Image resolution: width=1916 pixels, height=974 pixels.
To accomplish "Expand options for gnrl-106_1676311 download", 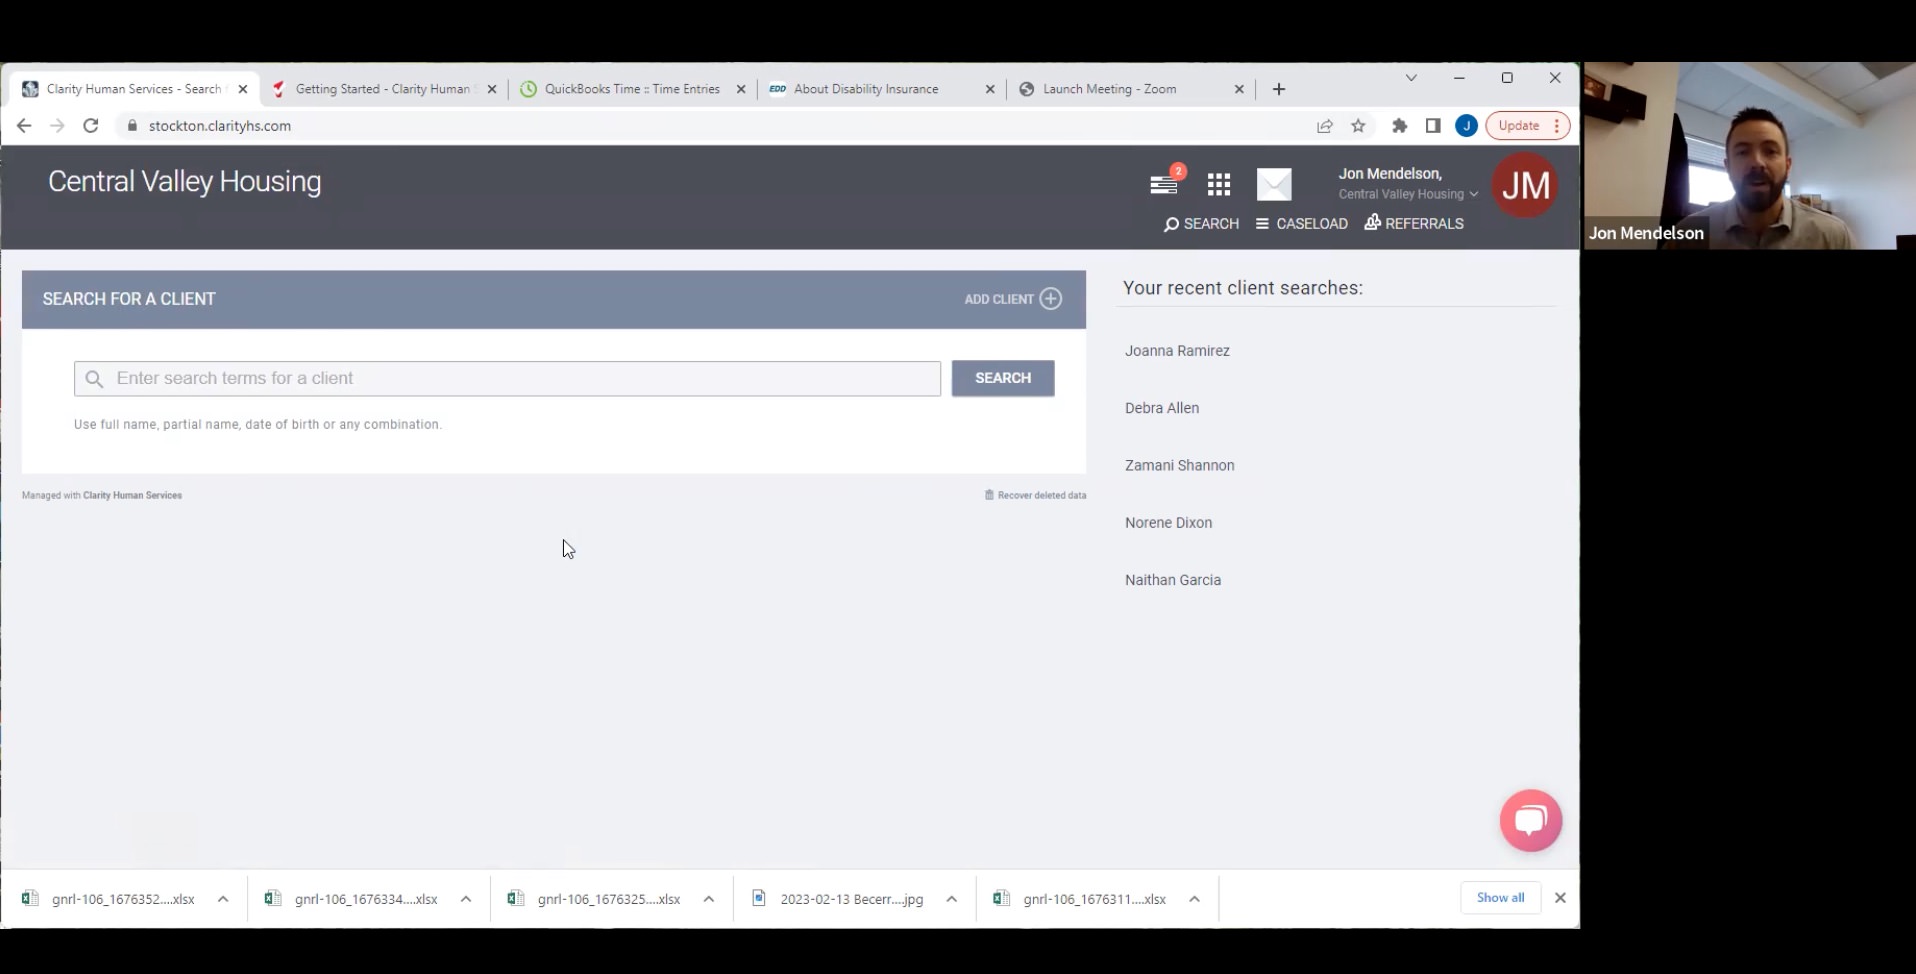I will coord(1195,899).
